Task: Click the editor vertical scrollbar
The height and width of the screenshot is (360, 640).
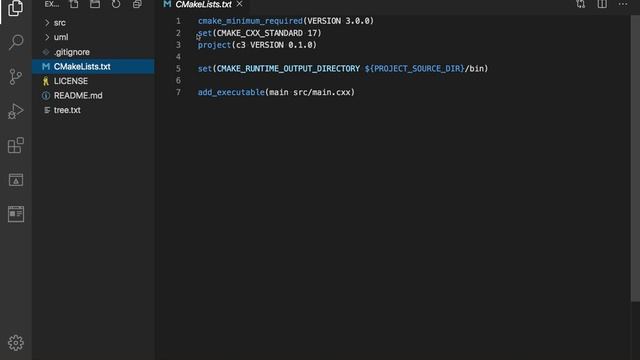Action: (x=635, y=158)
